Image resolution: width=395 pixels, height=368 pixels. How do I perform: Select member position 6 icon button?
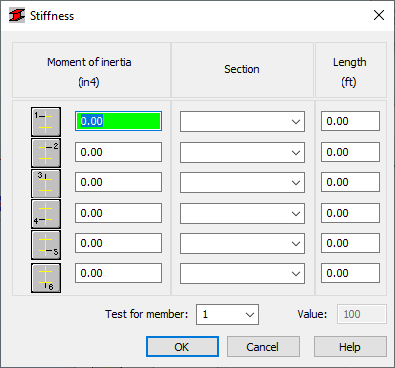coord(46,278)
